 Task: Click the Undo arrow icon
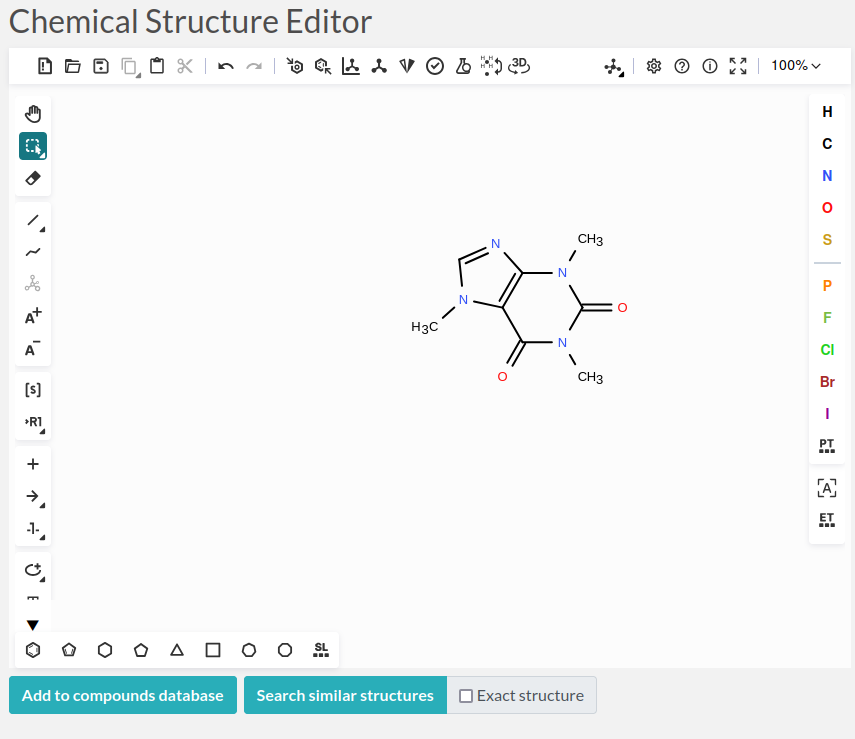pyautogui.click(x=226, y=66)
